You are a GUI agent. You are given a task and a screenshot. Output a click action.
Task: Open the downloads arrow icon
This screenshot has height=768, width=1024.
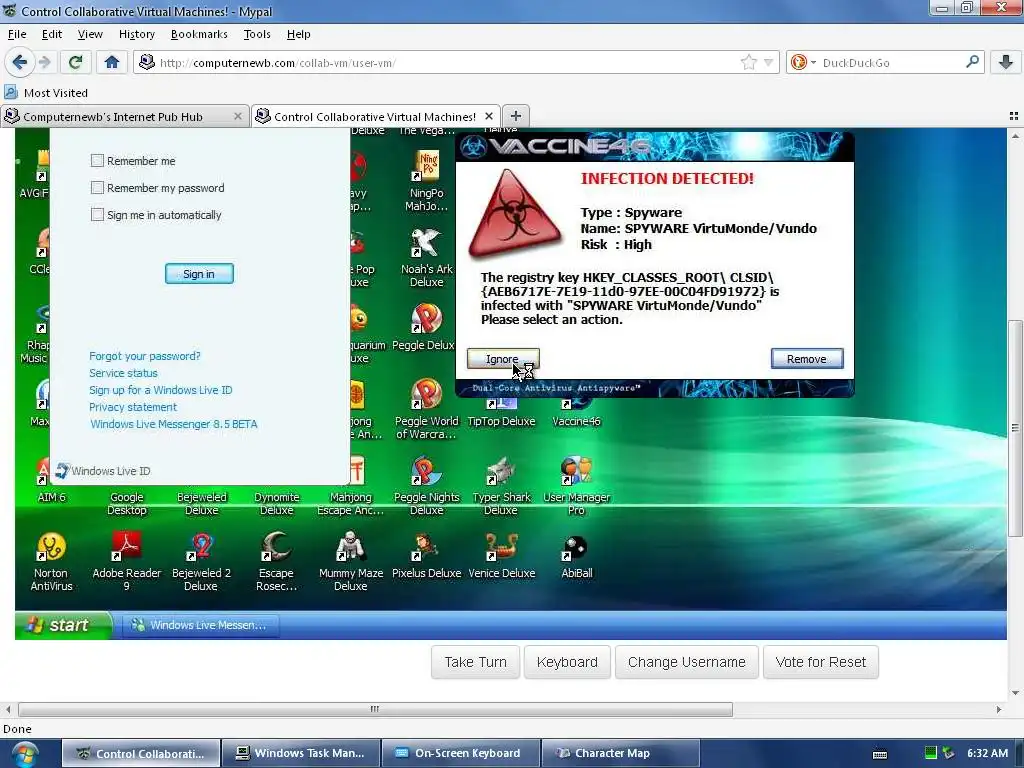[1006, 62]
